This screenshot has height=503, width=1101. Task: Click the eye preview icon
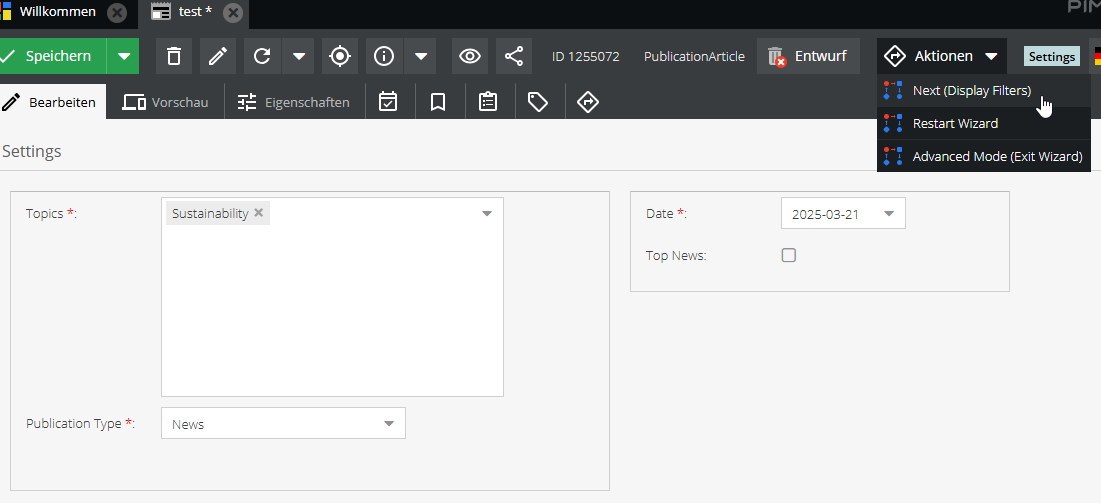[x=470, y=56]
